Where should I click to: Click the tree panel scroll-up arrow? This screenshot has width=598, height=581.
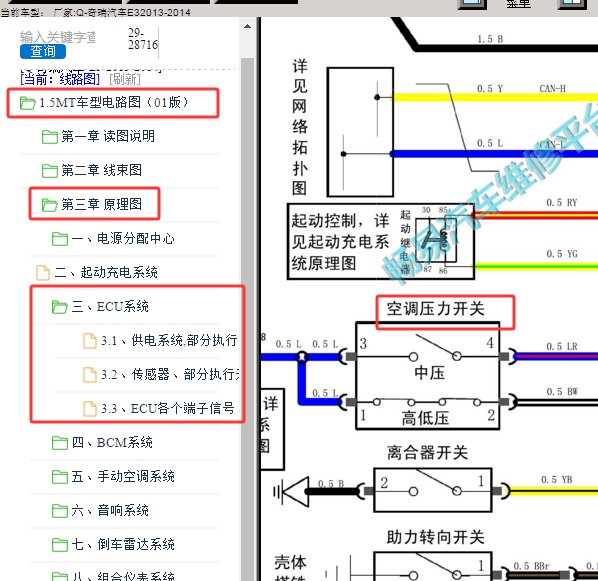(x=248, y=26)
